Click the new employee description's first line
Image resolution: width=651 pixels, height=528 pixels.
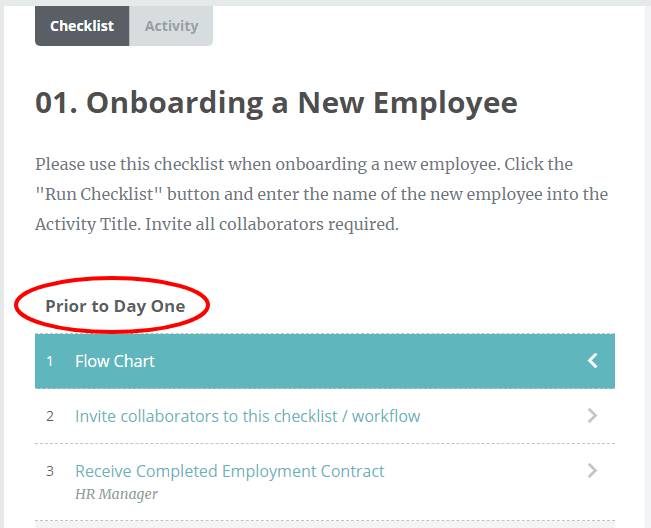304,164
